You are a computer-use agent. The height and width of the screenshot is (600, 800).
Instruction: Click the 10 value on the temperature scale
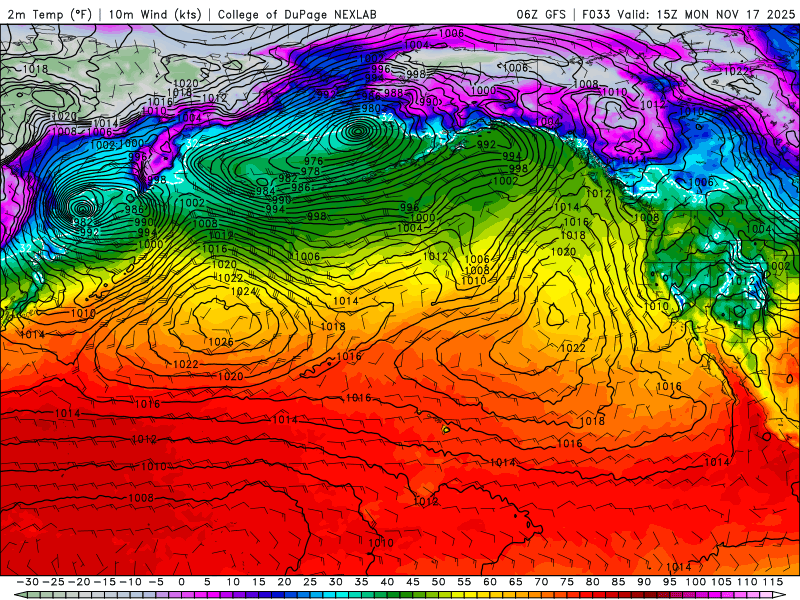[x=233, y=582]
